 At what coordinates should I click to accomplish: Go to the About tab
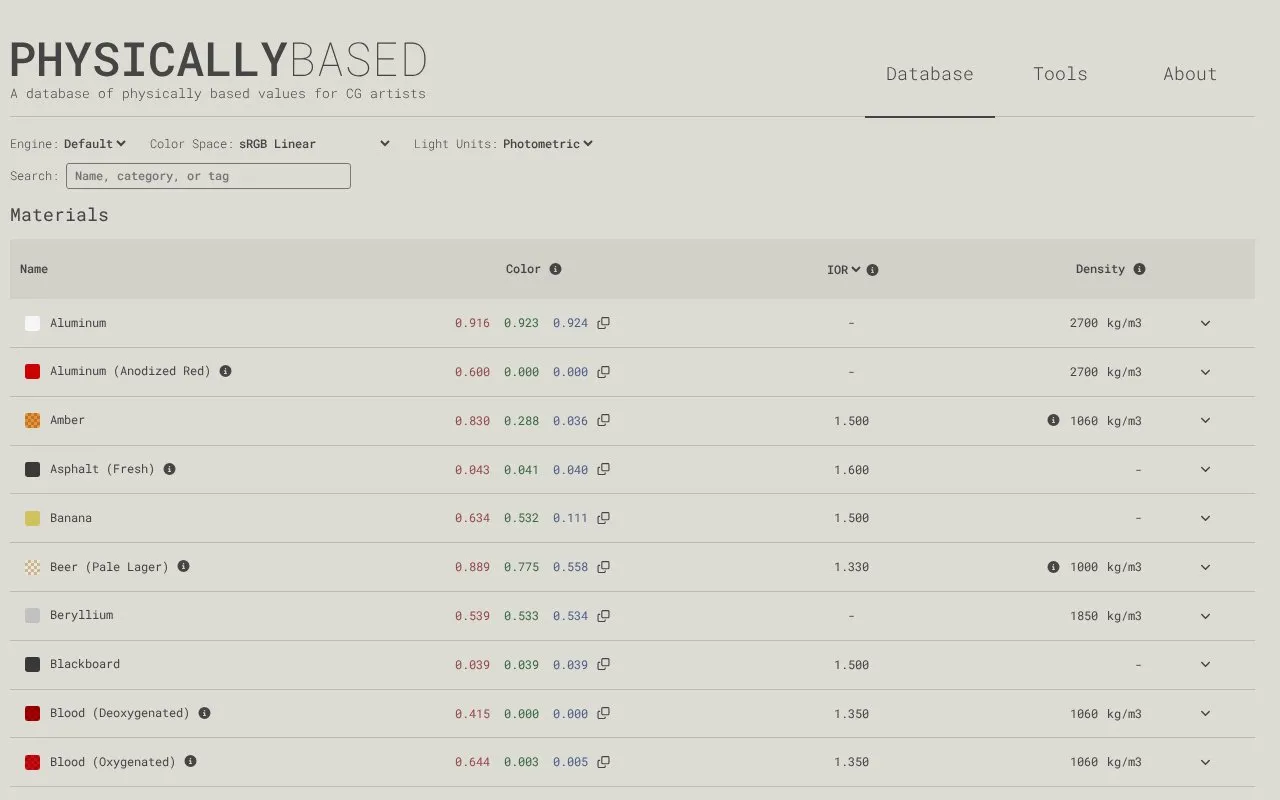[x=1190, y=74]
